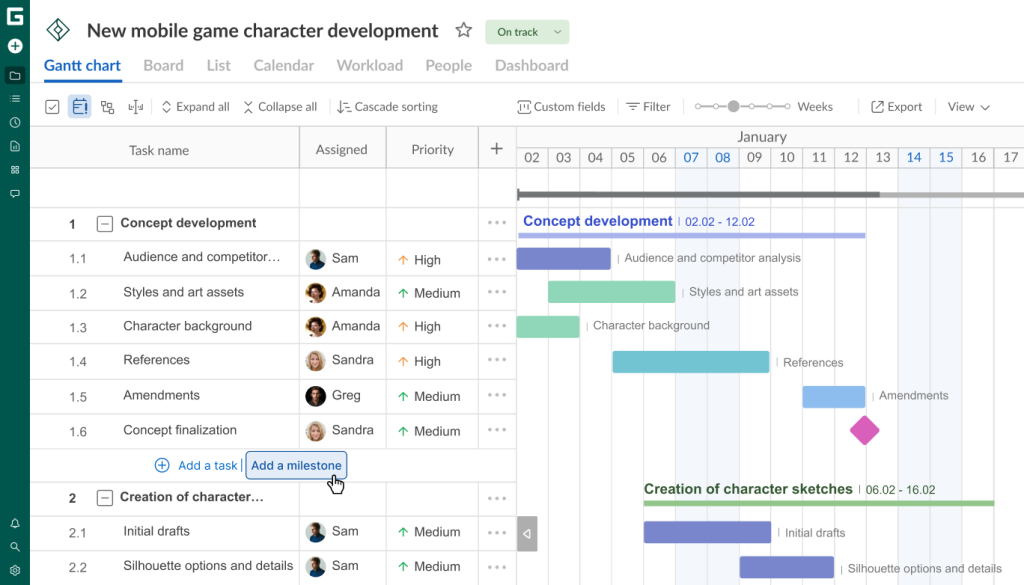Image resolution: width=1024 pixels, height=585 pixels.
Task: Collapse the Creation of character group
Action: 105,498
